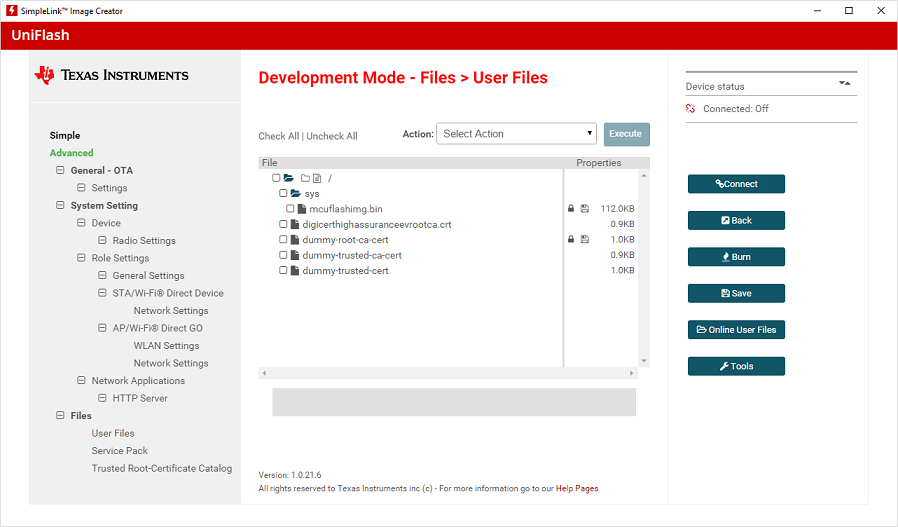Tick the sys folder checkbox

click(283, 193)
